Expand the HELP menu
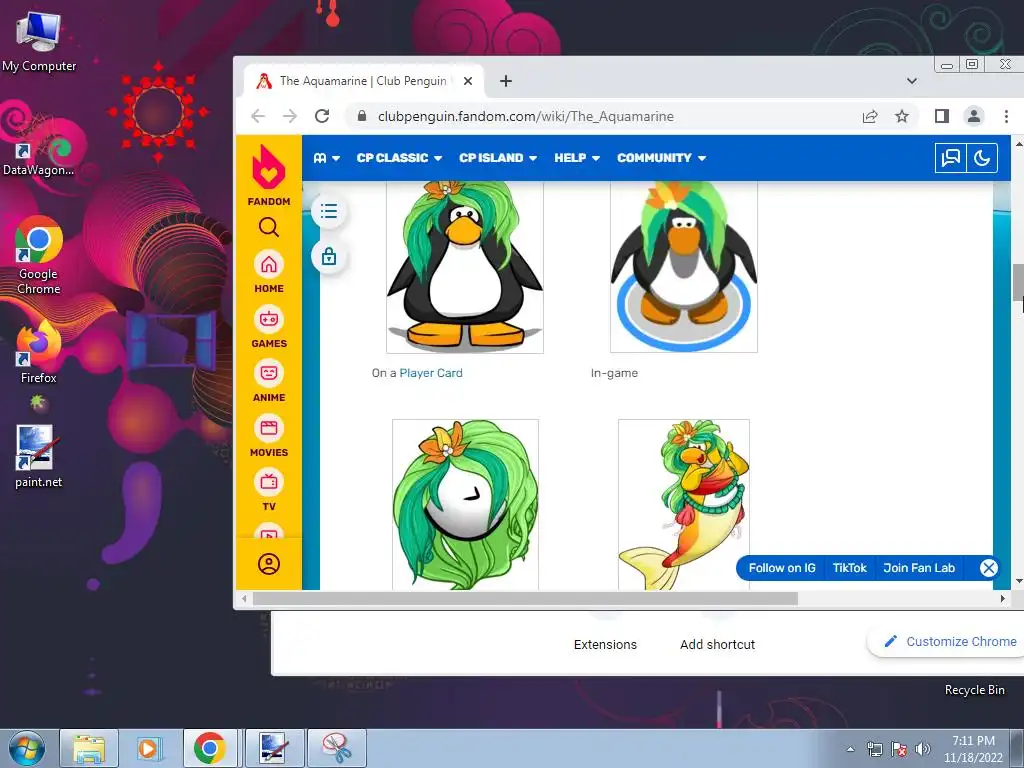 click(577, 158)
